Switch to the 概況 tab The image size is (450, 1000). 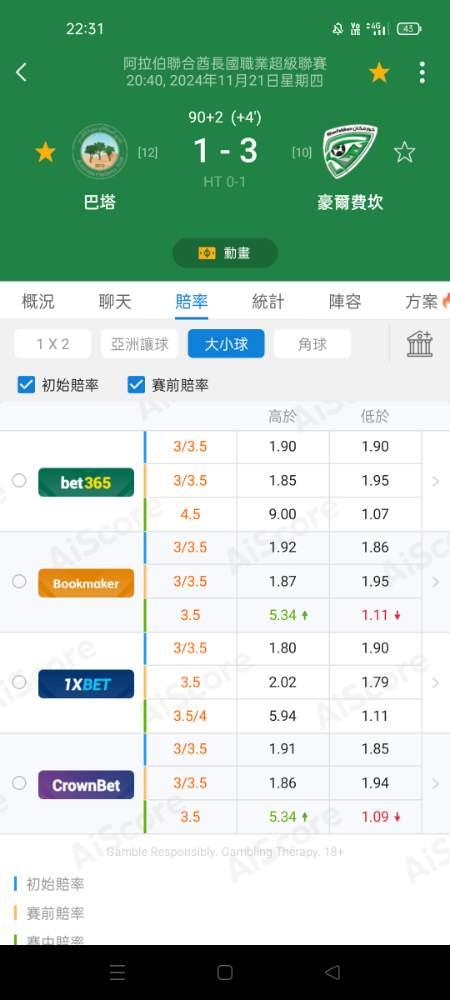point(38,302)
